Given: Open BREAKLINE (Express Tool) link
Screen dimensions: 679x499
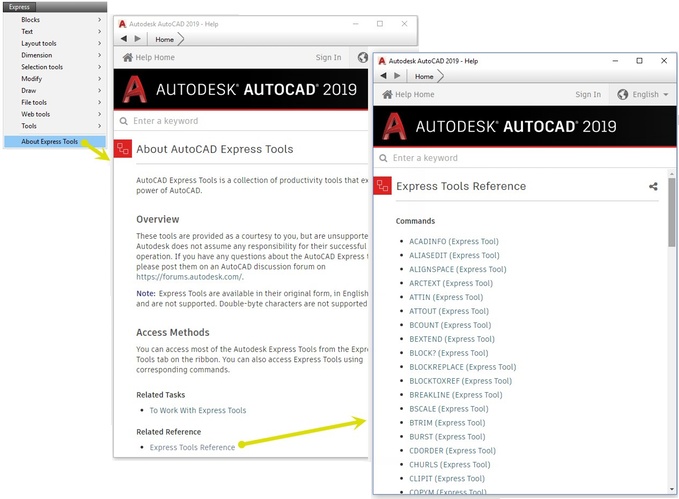Looking at the screenshot, I should coord(456,395).
